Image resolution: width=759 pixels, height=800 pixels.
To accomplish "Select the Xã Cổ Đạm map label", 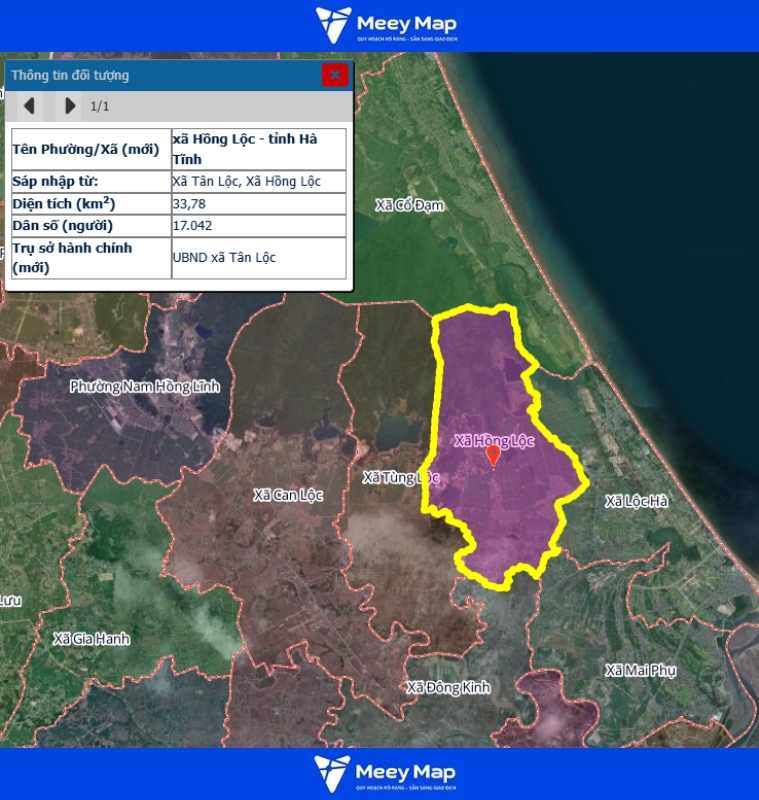I will pos(409,205).
